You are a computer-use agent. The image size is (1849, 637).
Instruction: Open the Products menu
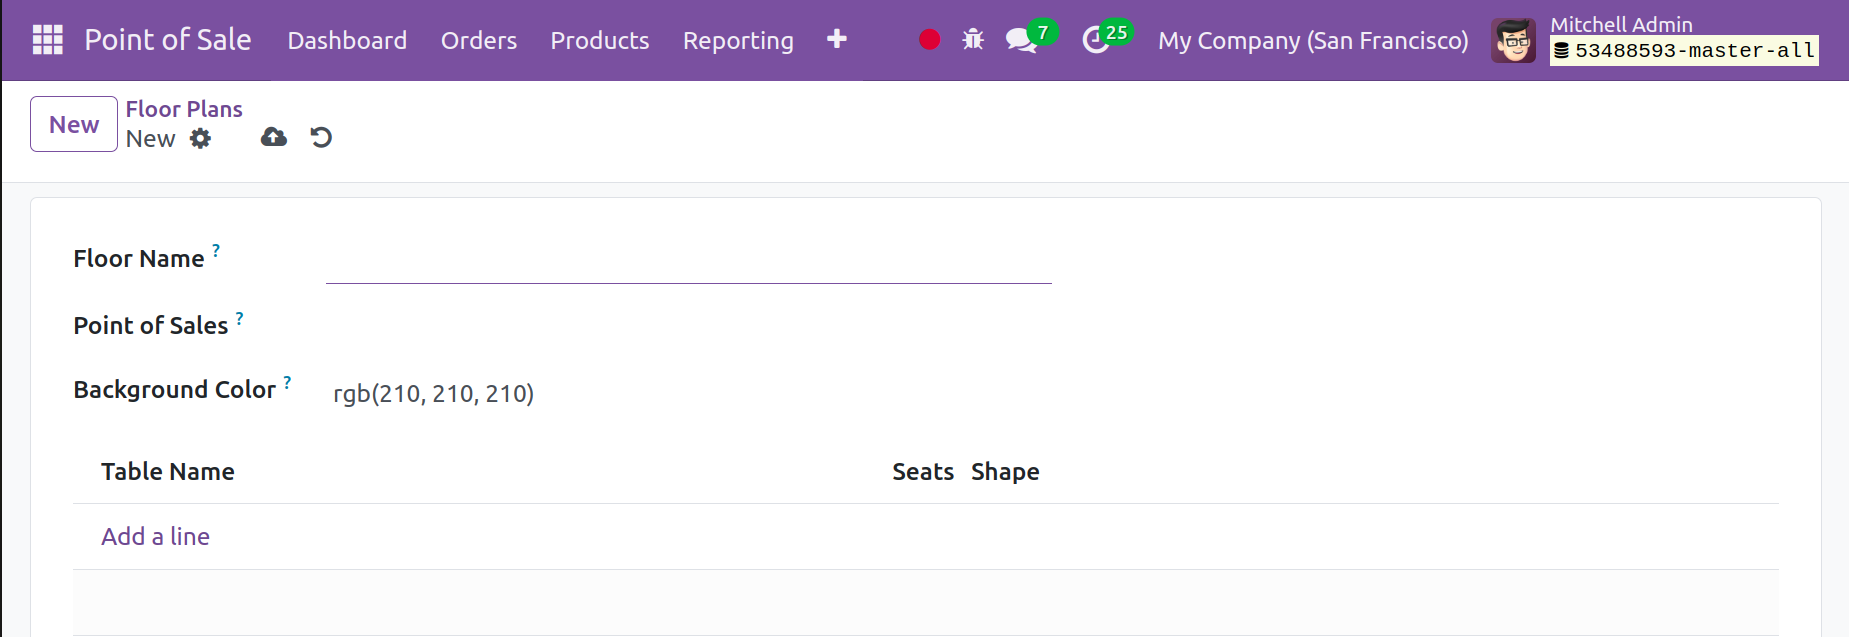[599, 41]
